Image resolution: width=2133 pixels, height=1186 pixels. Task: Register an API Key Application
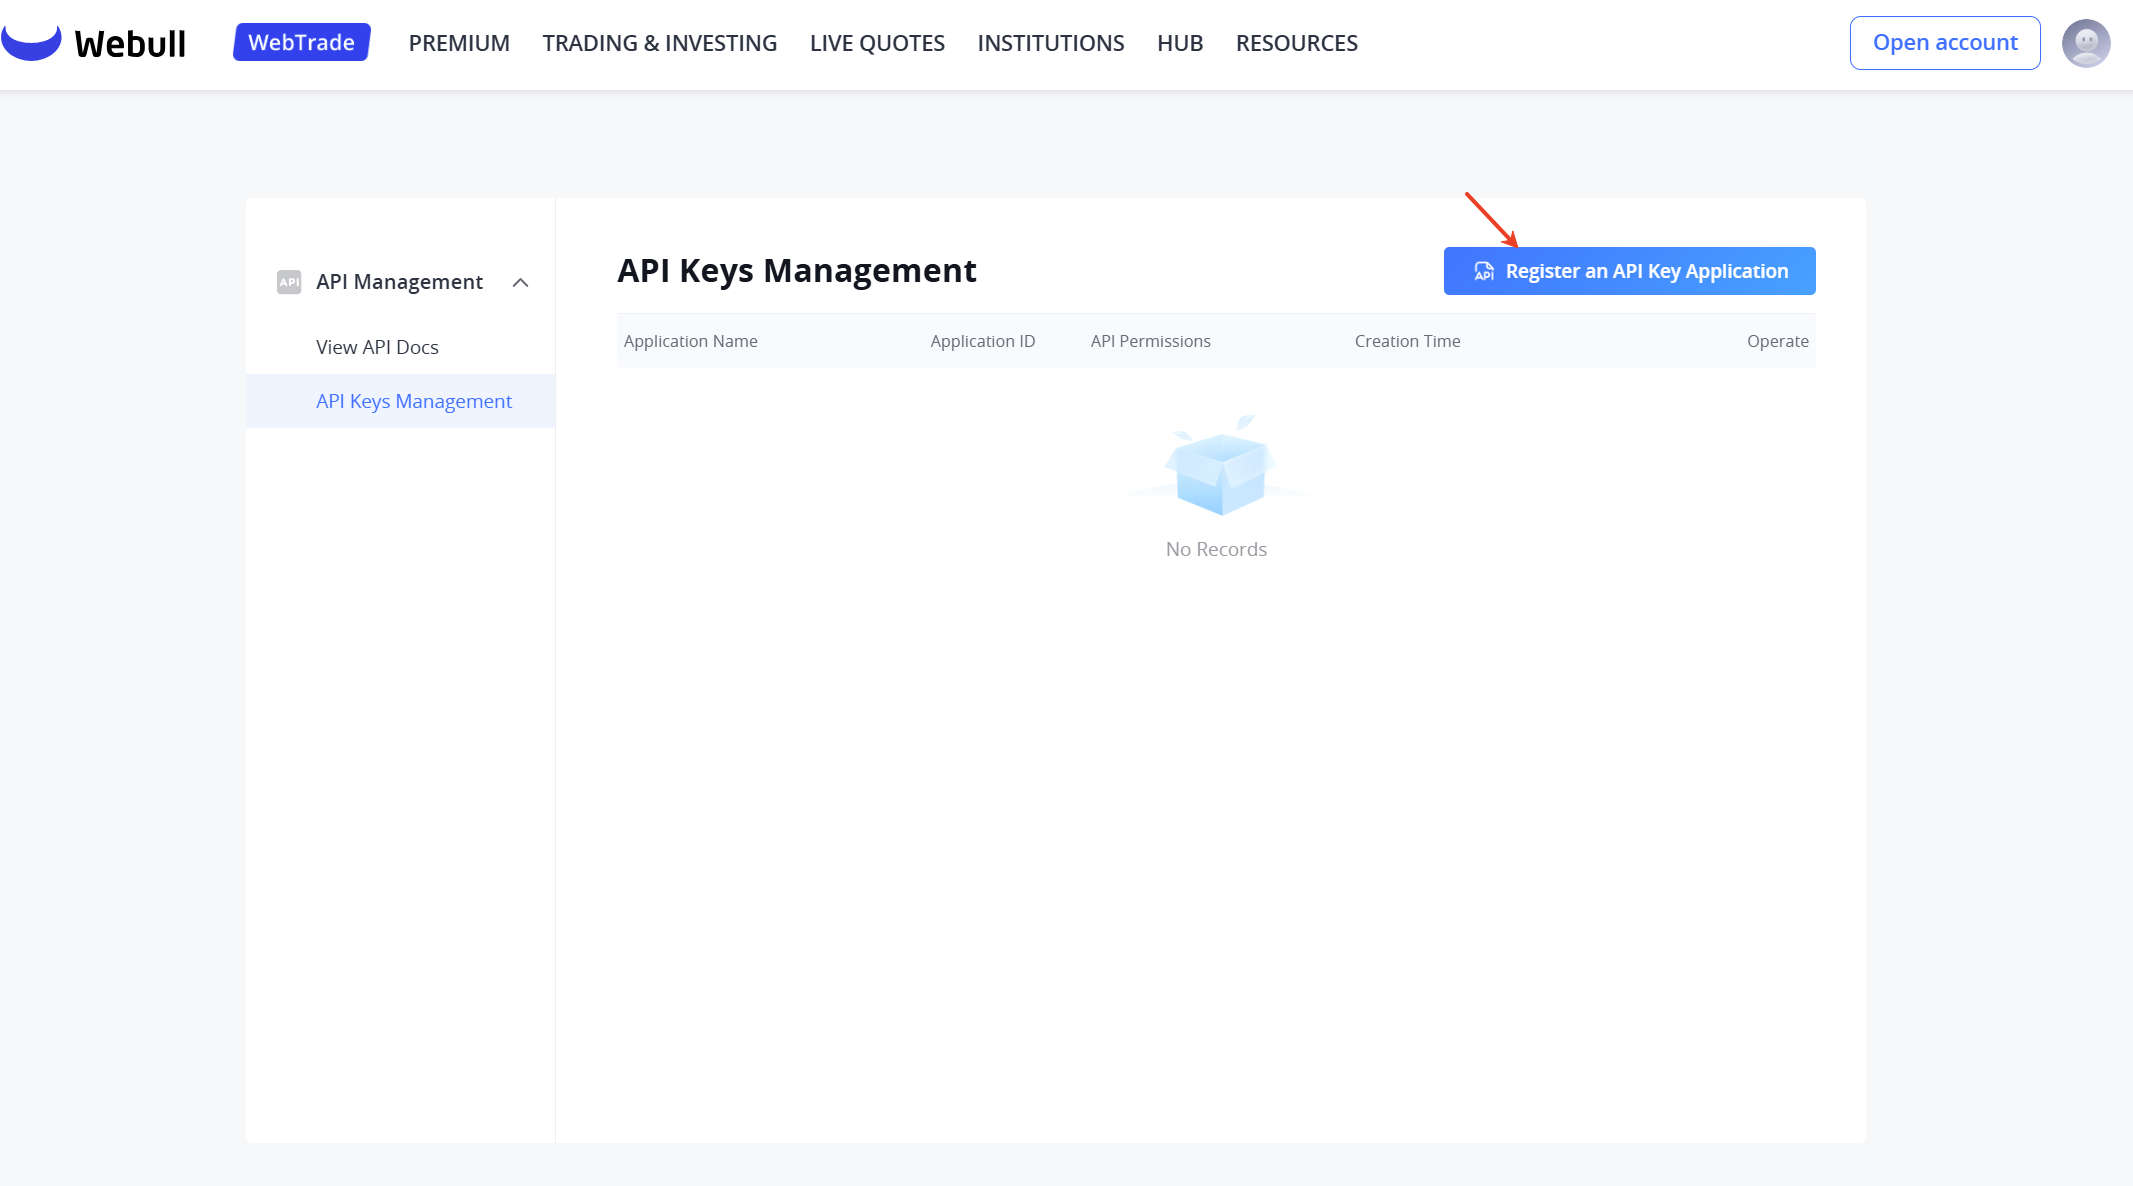(1629, 271)
